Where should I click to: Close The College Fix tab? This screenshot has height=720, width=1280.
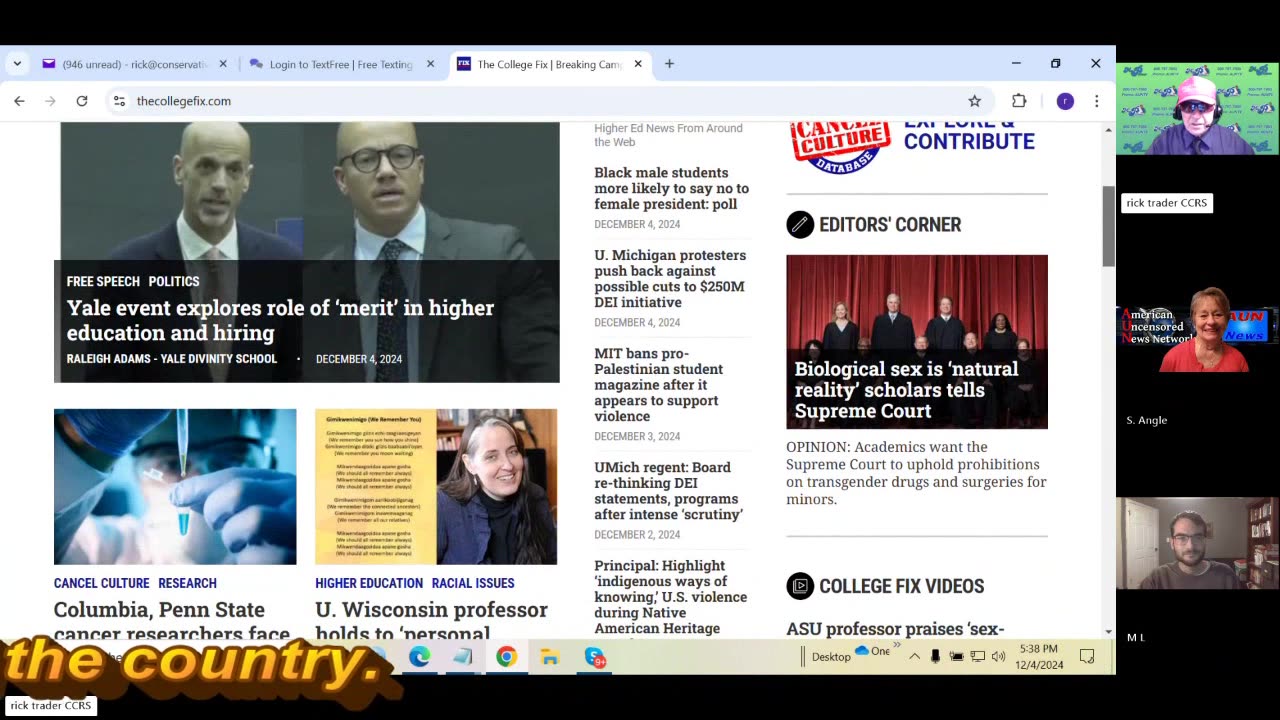[638, 64]
